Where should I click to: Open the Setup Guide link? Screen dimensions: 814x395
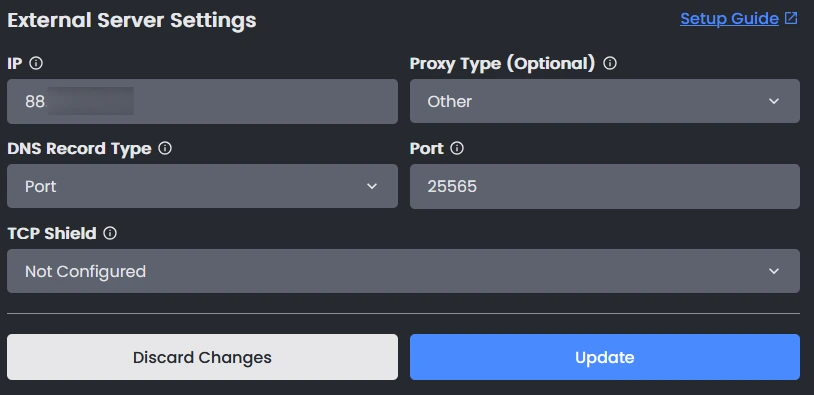coord(729,19)
